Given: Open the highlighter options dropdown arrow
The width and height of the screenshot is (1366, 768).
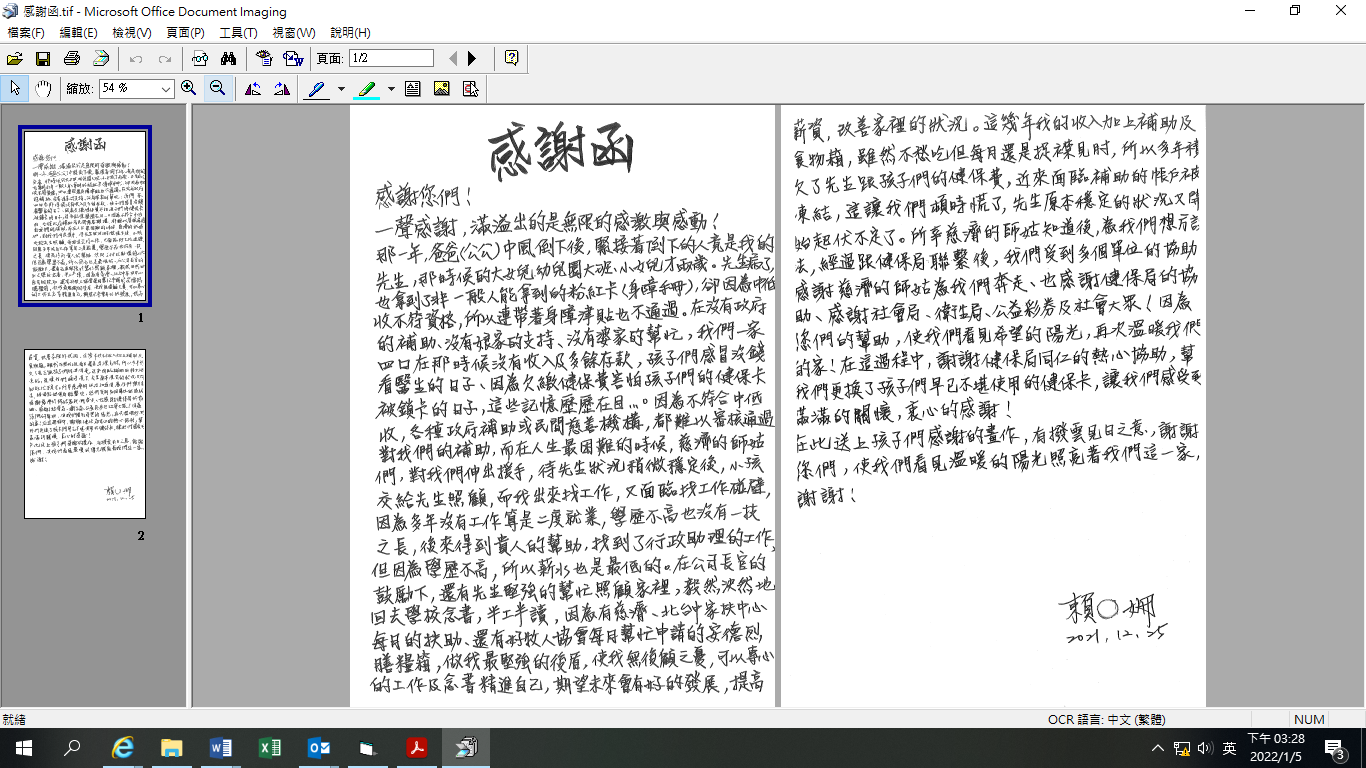Looking at the screenshot, I should click(x=391, y=89).
